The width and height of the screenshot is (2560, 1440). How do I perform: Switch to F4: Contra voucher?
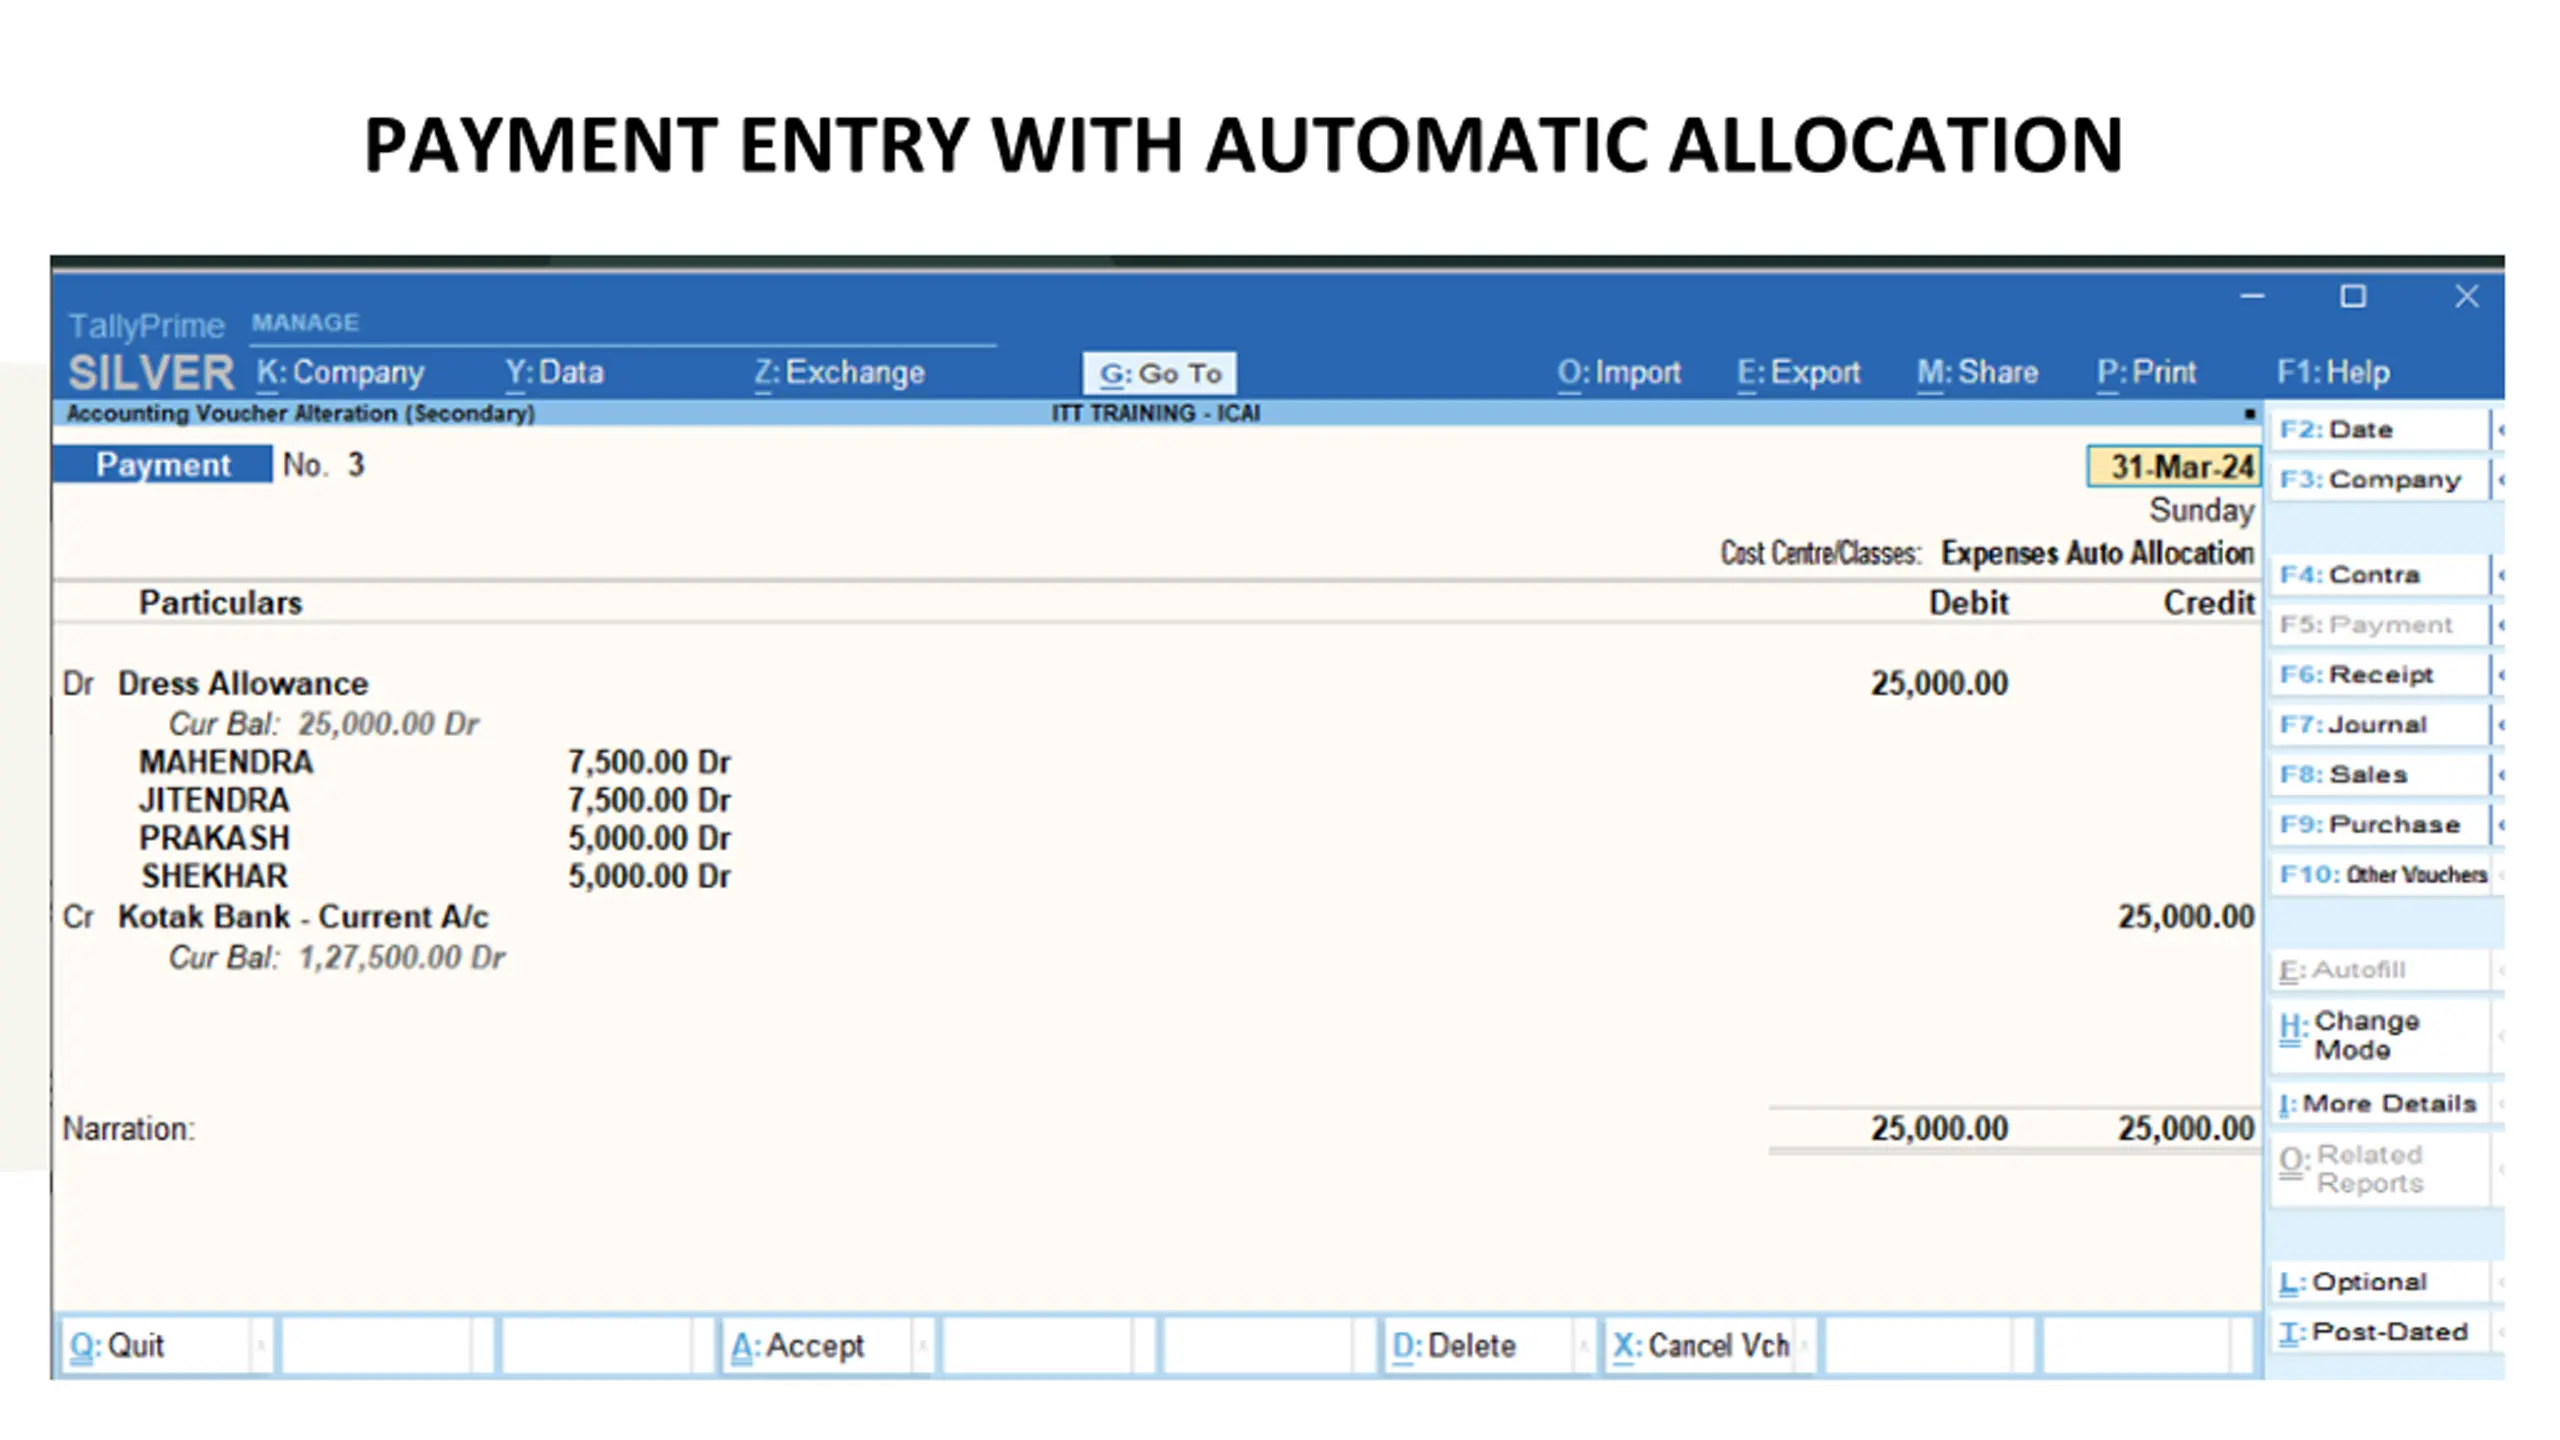click(2379, 575)
